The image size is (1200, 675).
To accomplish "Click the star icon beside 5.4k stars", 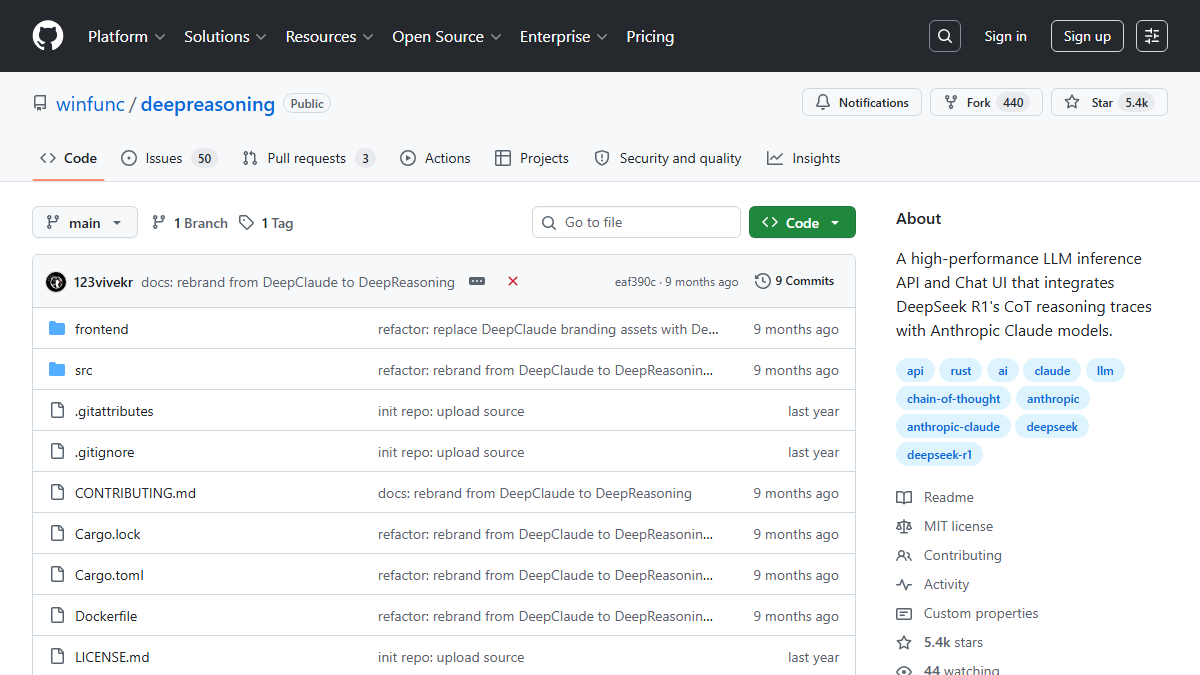I will tap(904, 642).
